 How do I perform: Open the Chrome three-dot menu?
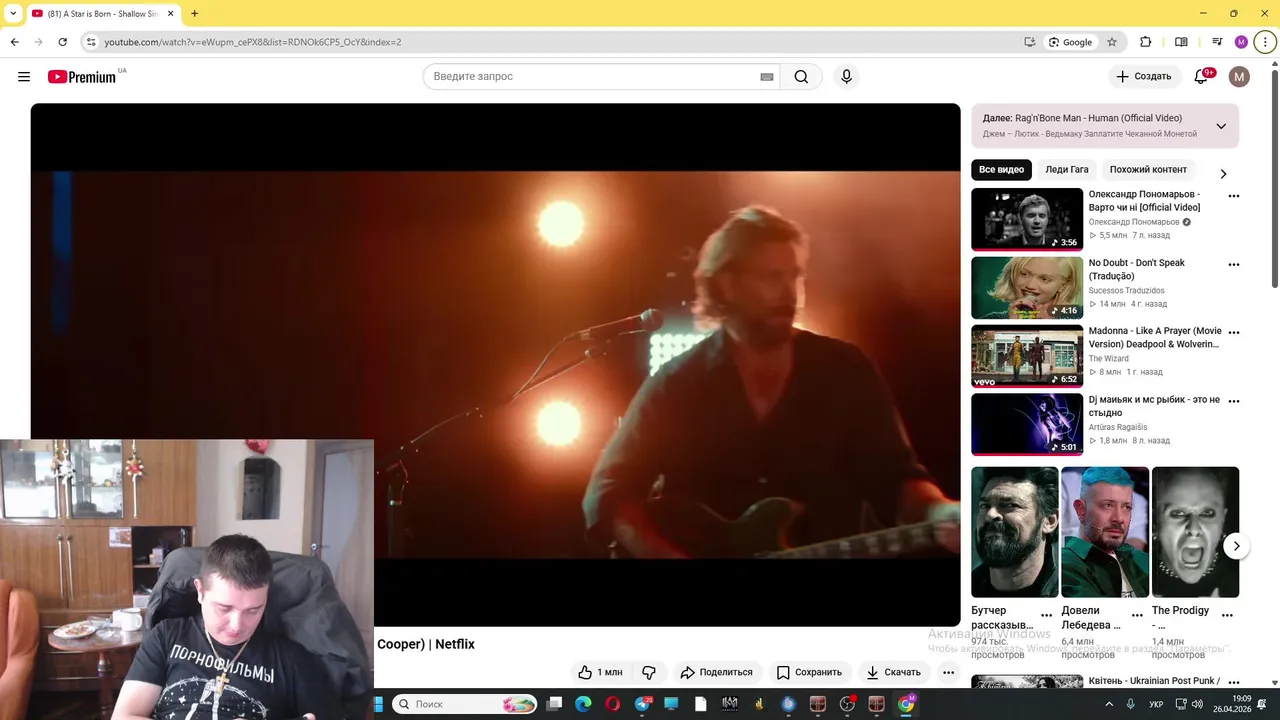coord(1265,42)
